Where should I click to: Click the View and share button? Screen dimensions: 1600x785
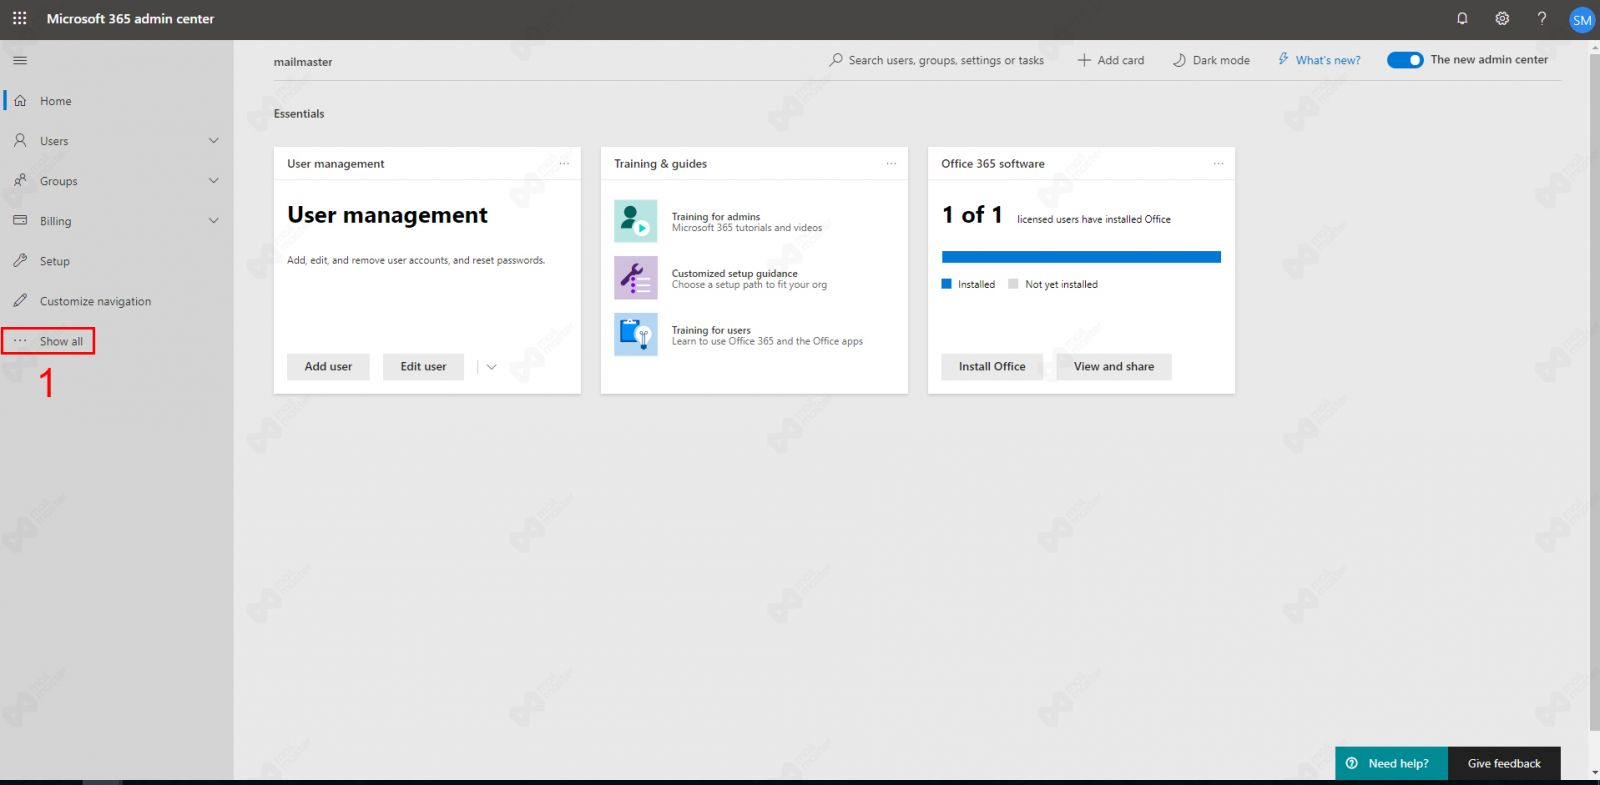1114,367
